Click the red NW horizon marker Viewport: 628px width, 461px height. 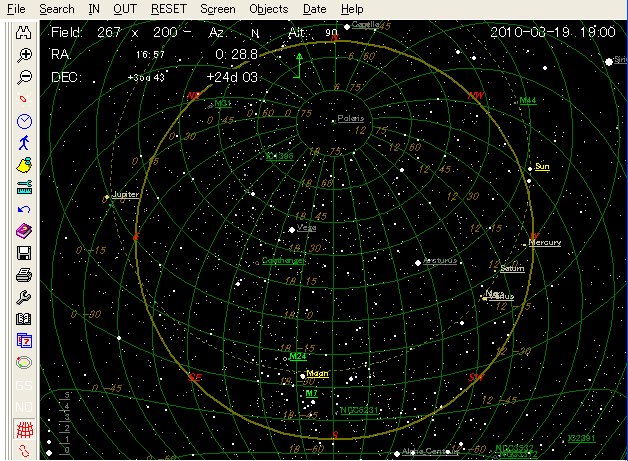click(476, 96)
